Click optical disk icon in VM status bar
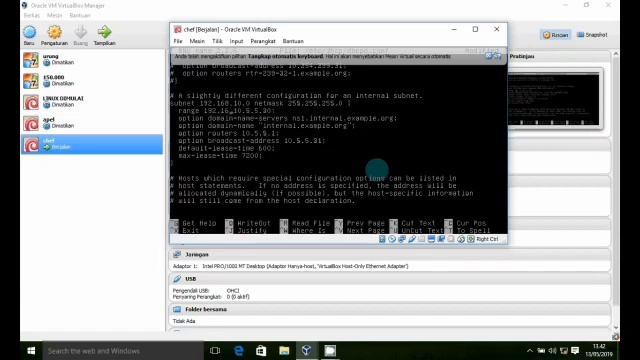The height and width of the screenshot is (360, 640). 392,239
